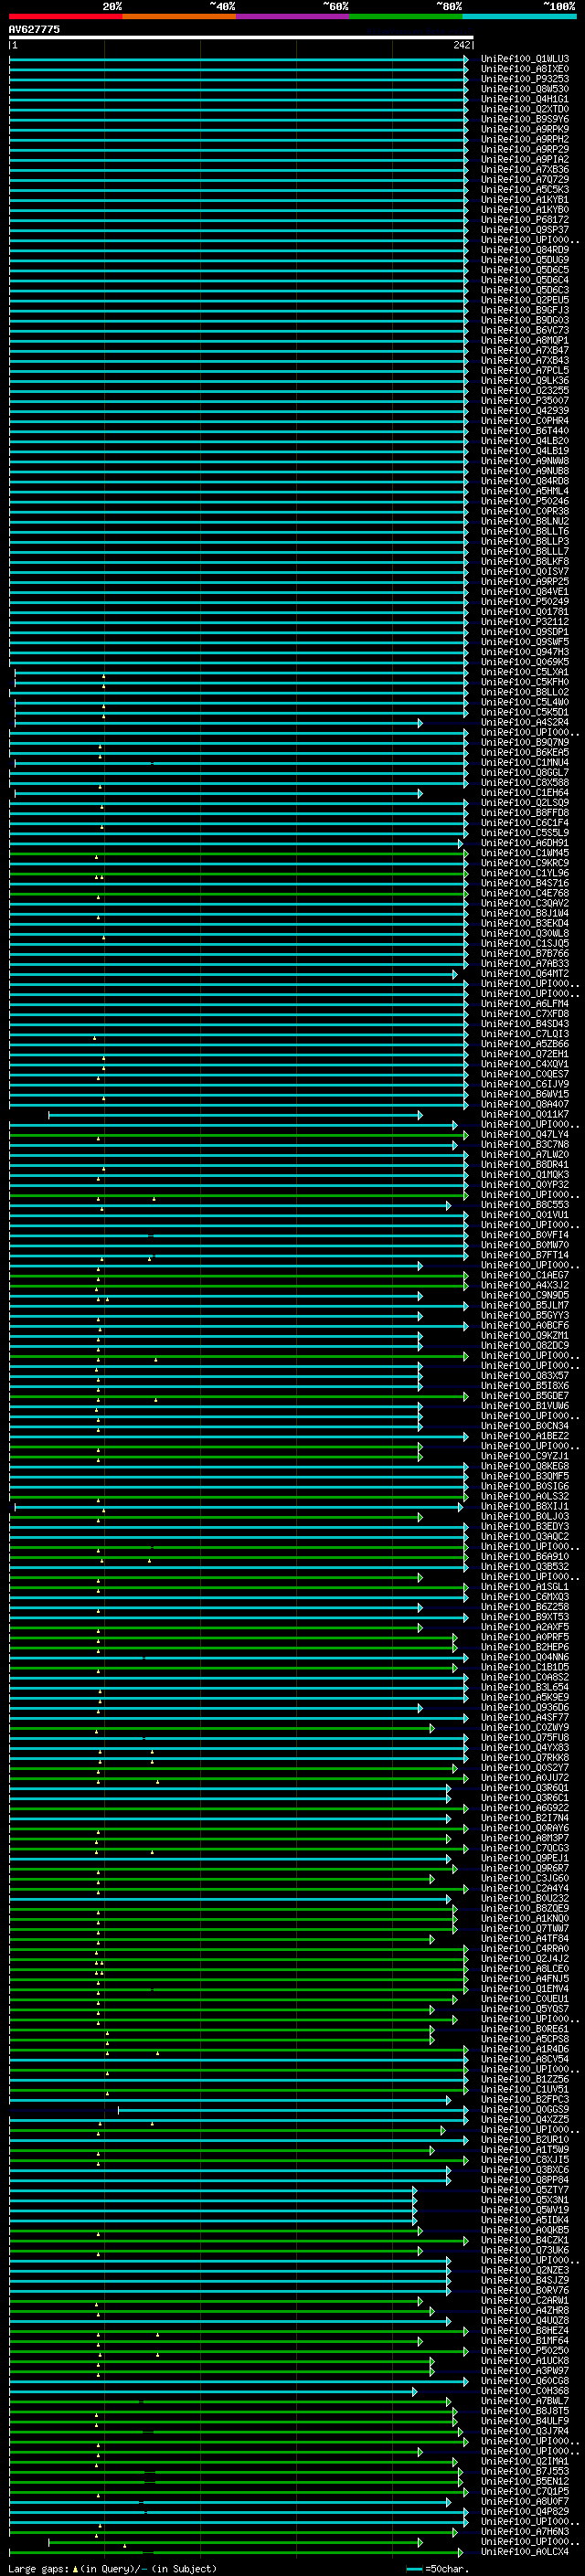Viewport: 585px width, 2576px height.
Task: Select UniRef100_Q3J7R4 label
Action: coord(525,2431)
